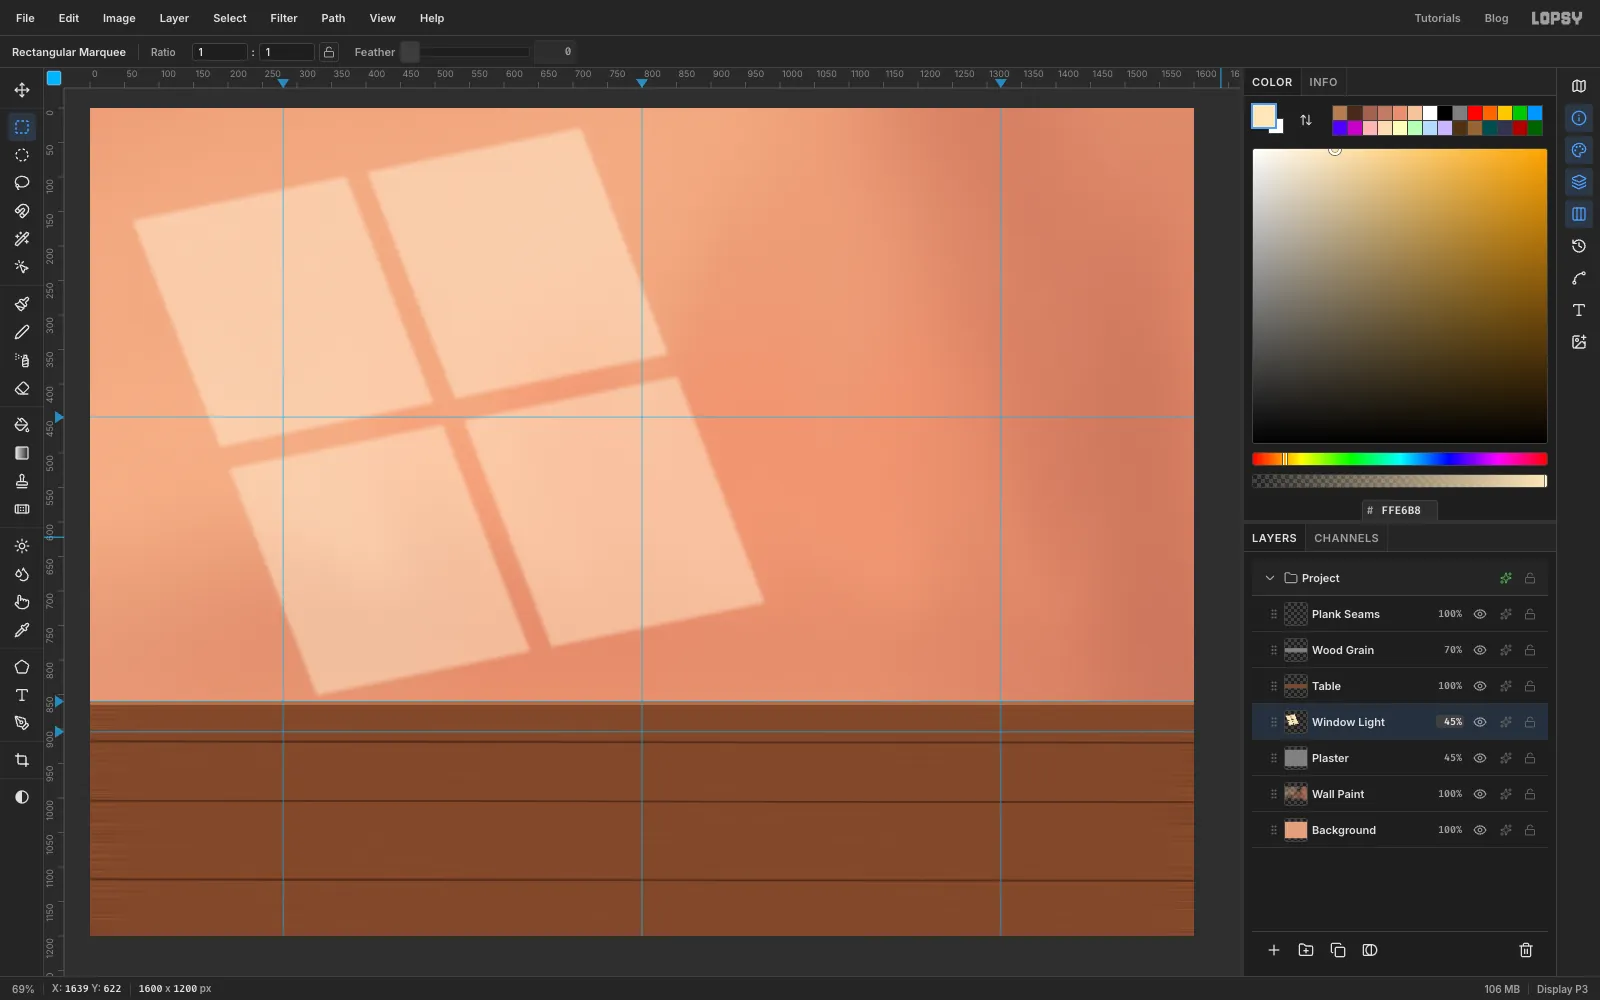Viewport: 1600px width, 1000px height.
Task: Select the Text tool in left toolbar
Action: [x=22, y=695]
